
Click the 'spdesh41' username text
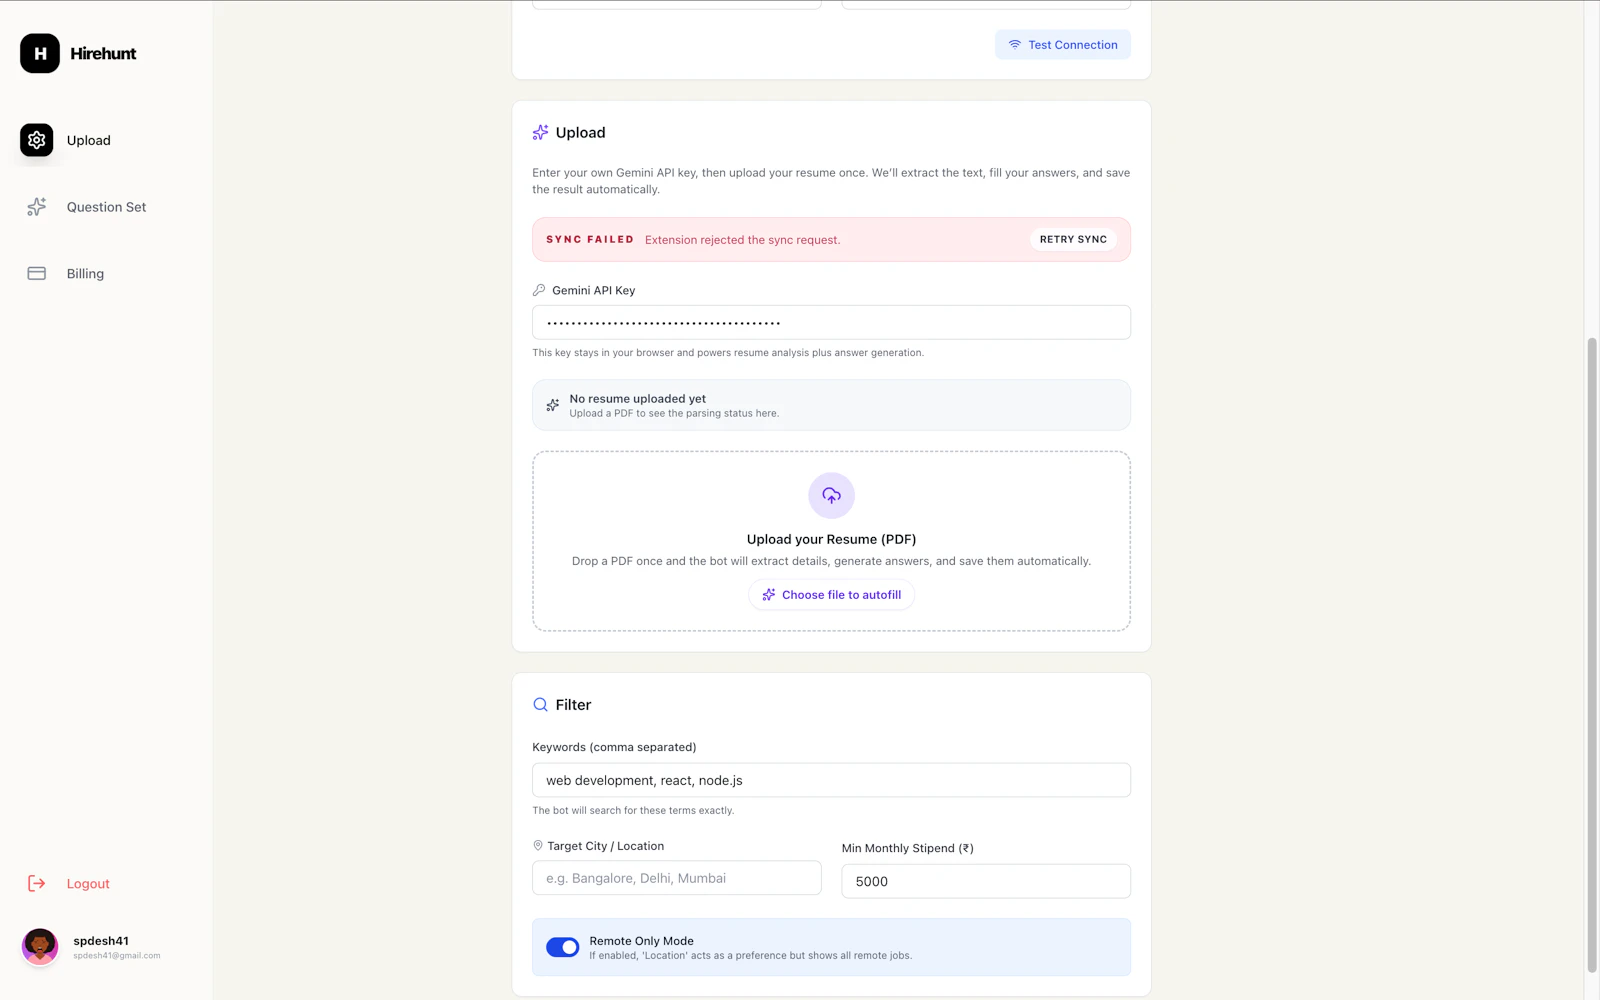point(101,941)
